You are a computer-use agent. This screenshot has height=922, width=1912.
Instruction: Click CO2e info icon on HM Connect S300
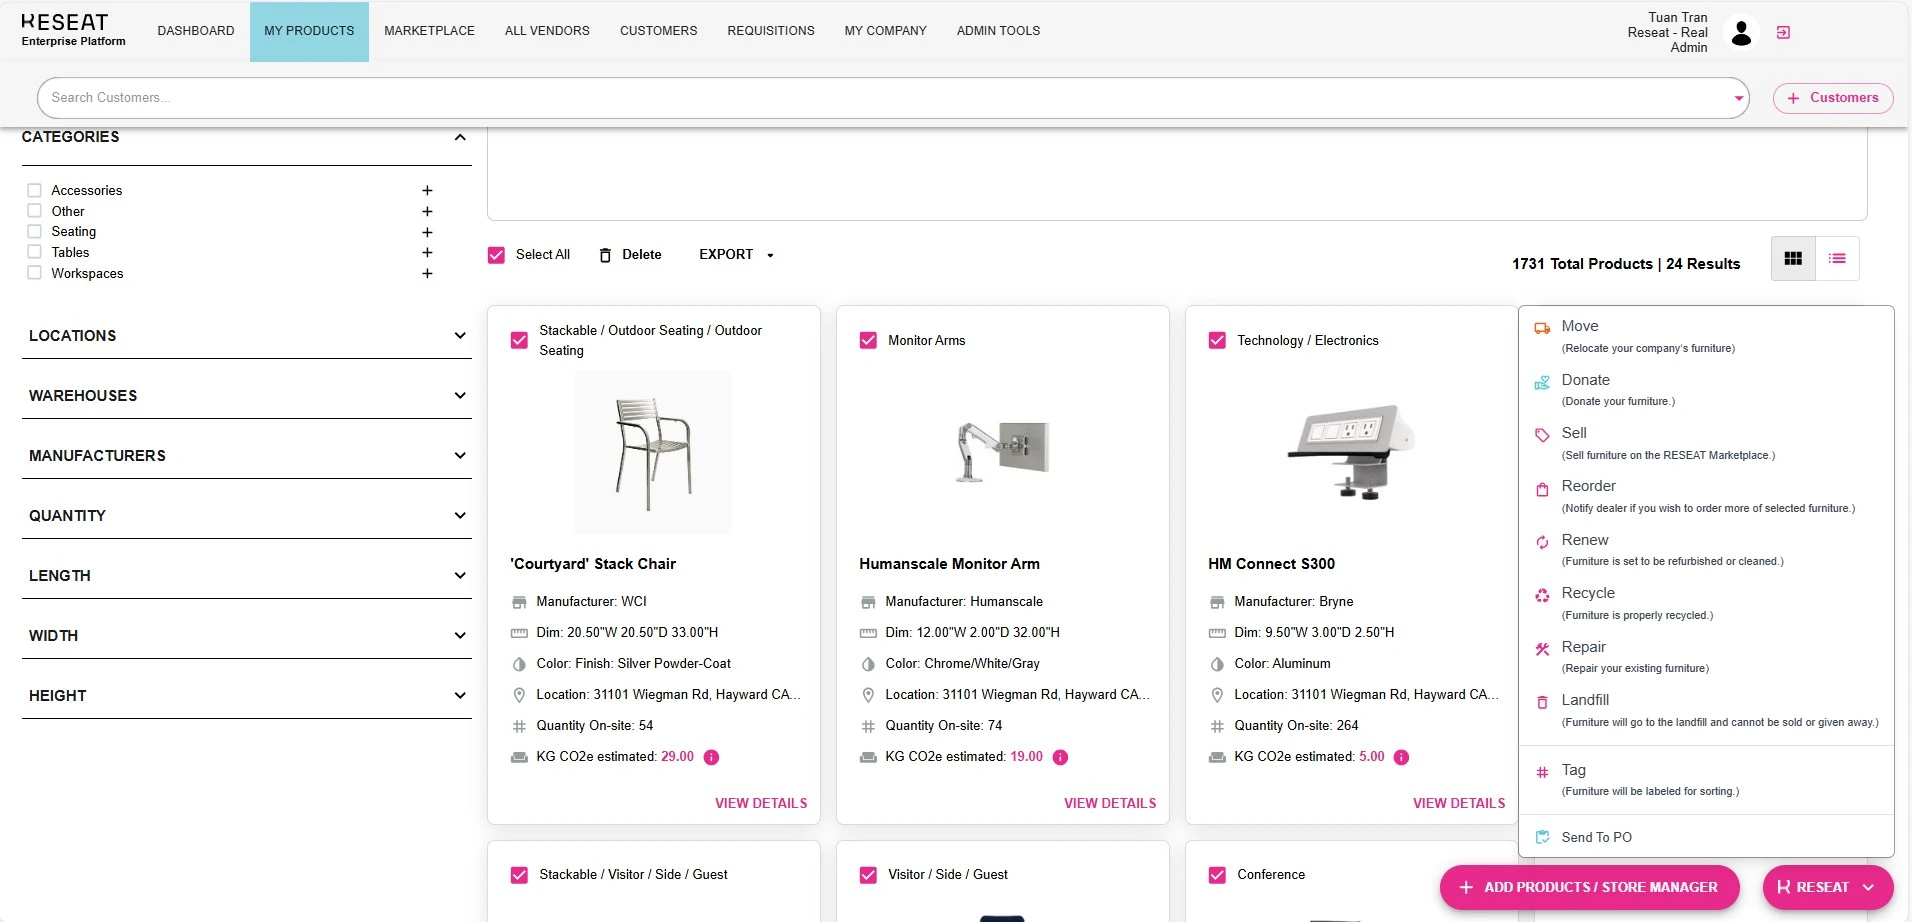pos(1401,758)
